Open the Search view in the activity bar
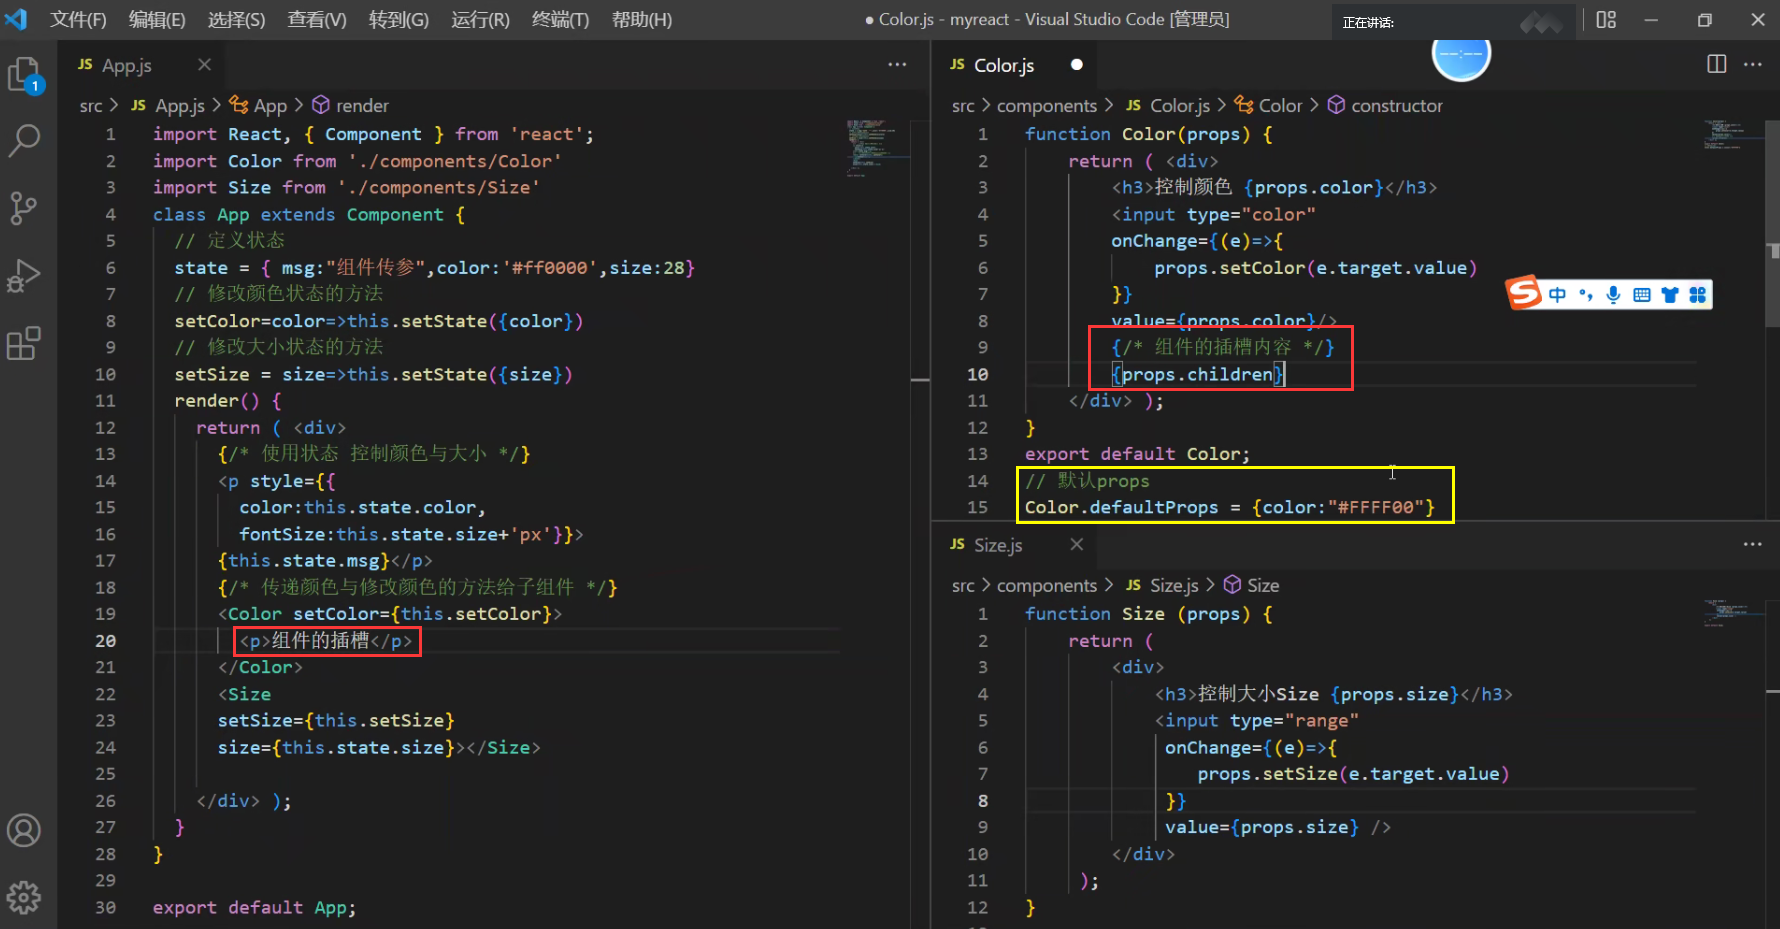1780x929 pixels. [24, 141]
